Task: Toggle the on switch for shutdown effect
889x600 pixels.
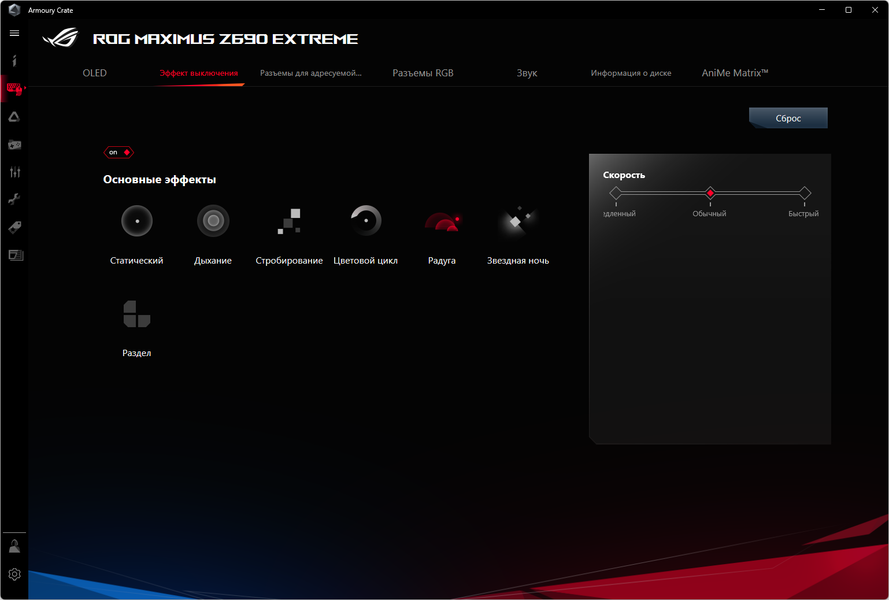Action: pos(118,152)
